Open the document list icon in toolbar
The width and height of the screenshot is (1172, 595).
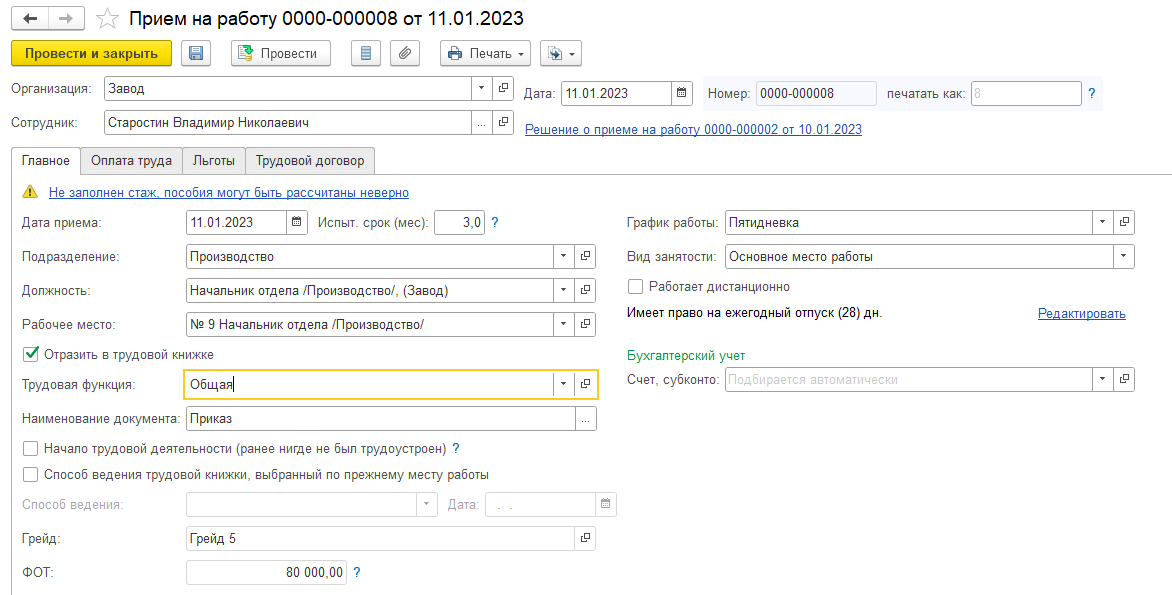[366, 53]
